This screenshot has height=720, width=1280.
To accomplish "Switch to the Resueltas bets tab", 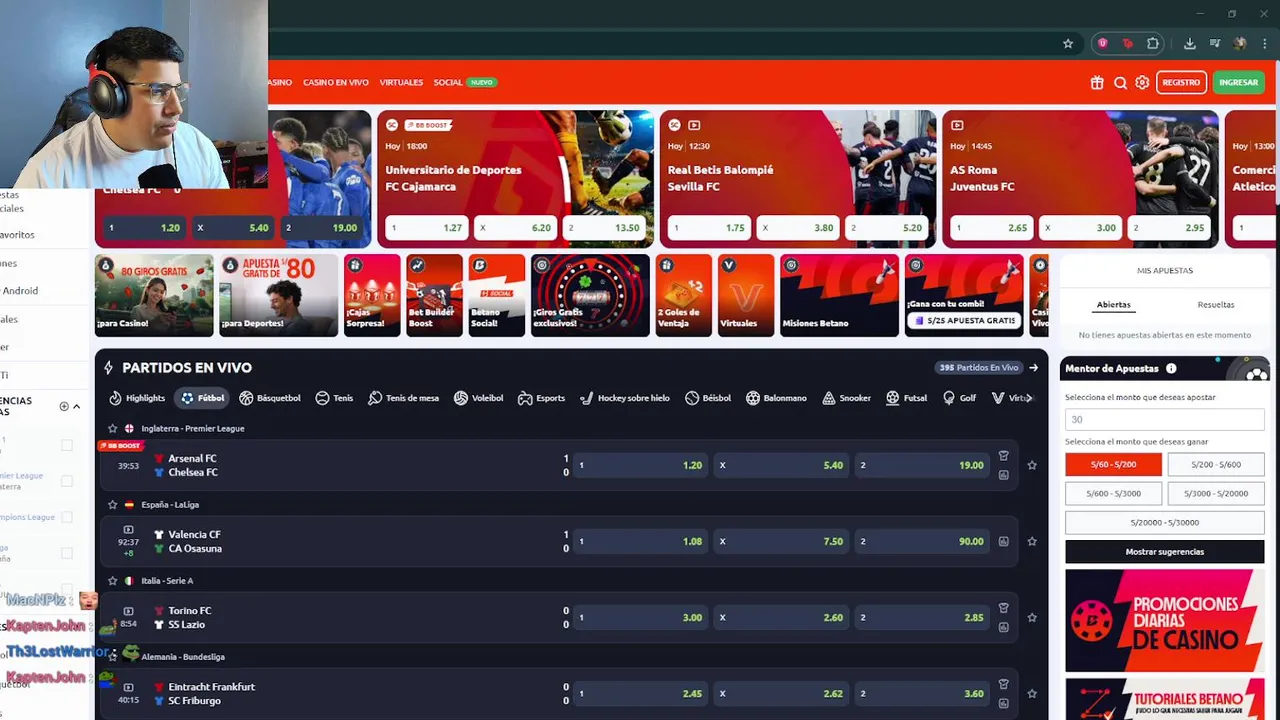I will pyautogui.click(x=1215, y=305).
